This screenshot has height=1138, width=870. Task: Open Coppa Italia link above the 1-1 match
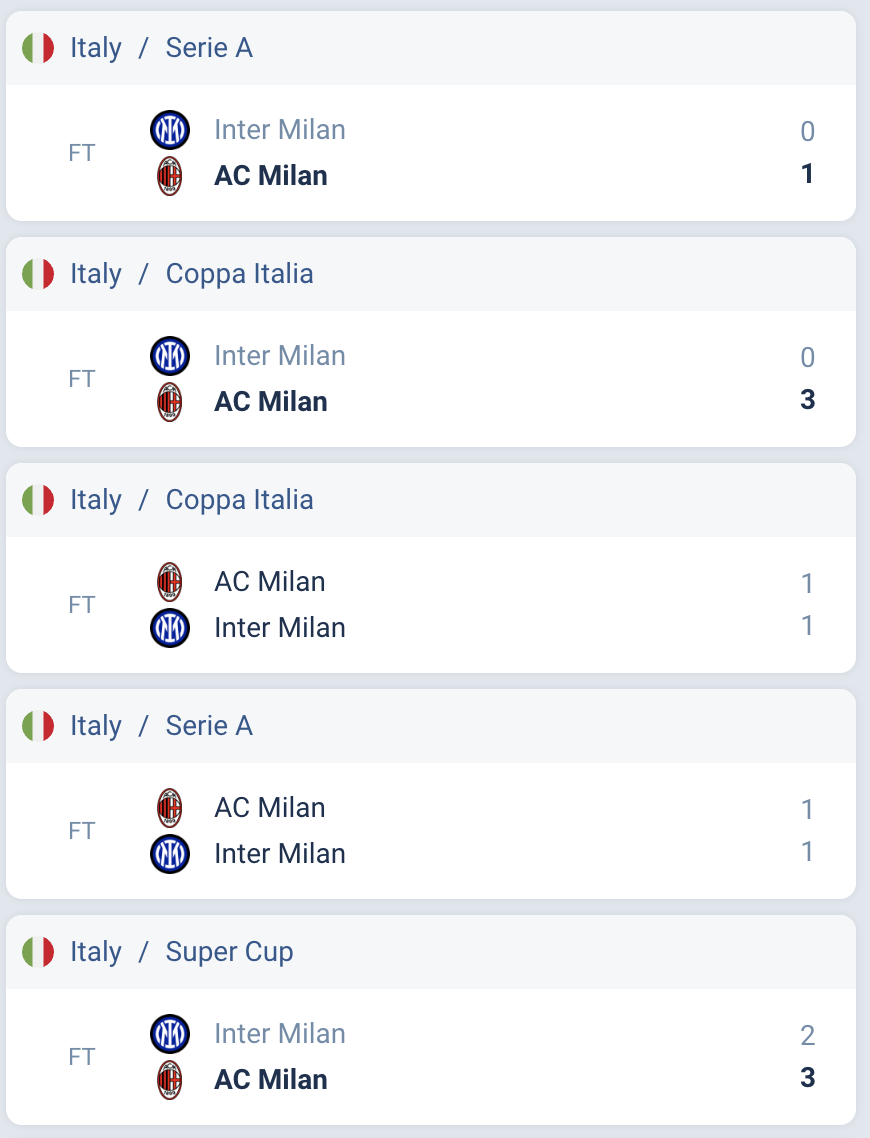[239, 500]
